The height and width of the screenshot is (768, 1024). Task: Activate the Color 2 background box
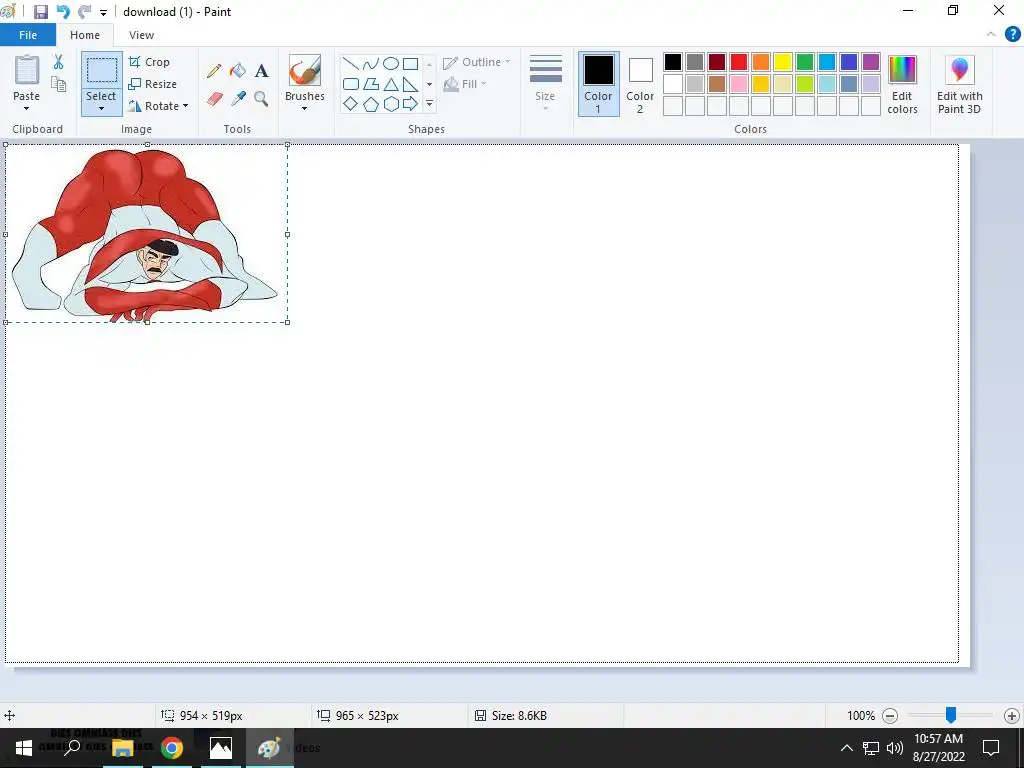click(x=640, y=84)
